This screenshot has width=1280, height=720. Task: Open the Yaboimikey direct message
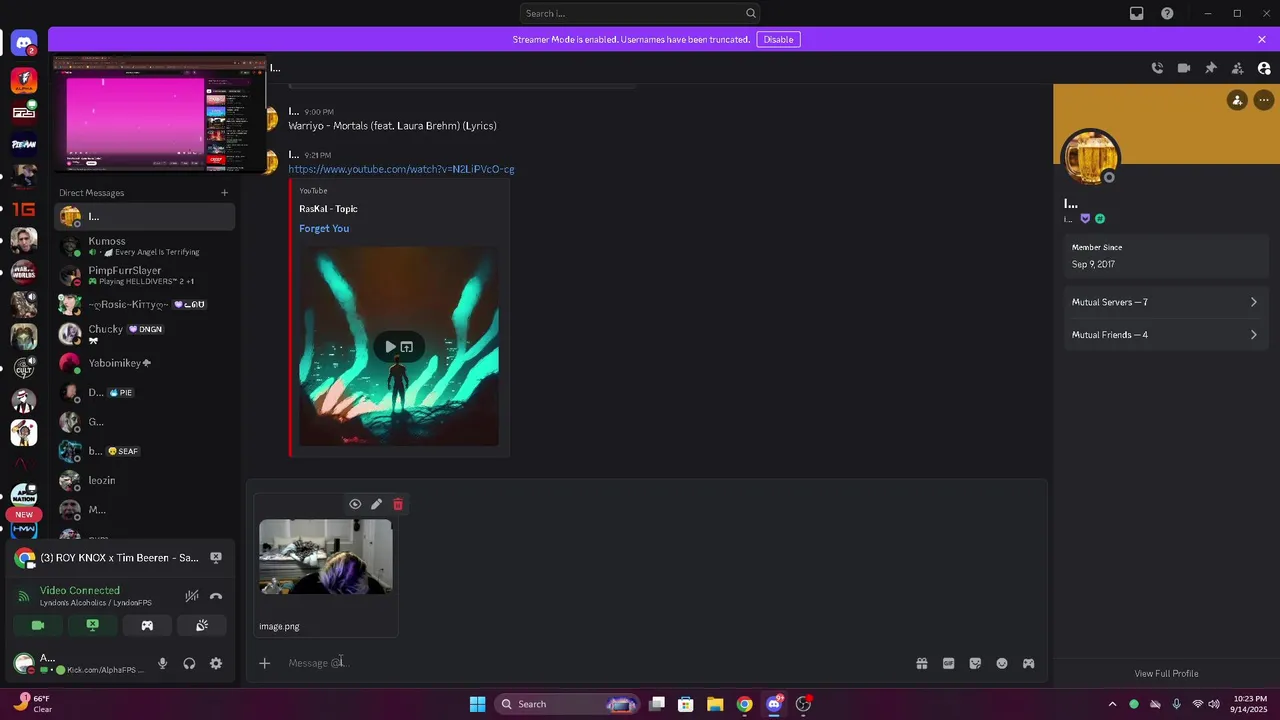pos(145,363)
